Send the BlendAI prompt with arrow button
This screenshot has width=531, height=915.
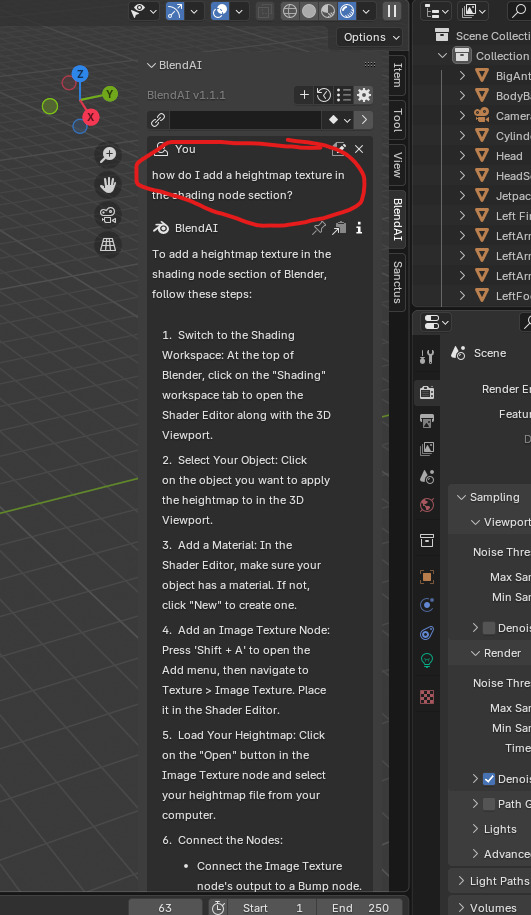tap(364, 120)
